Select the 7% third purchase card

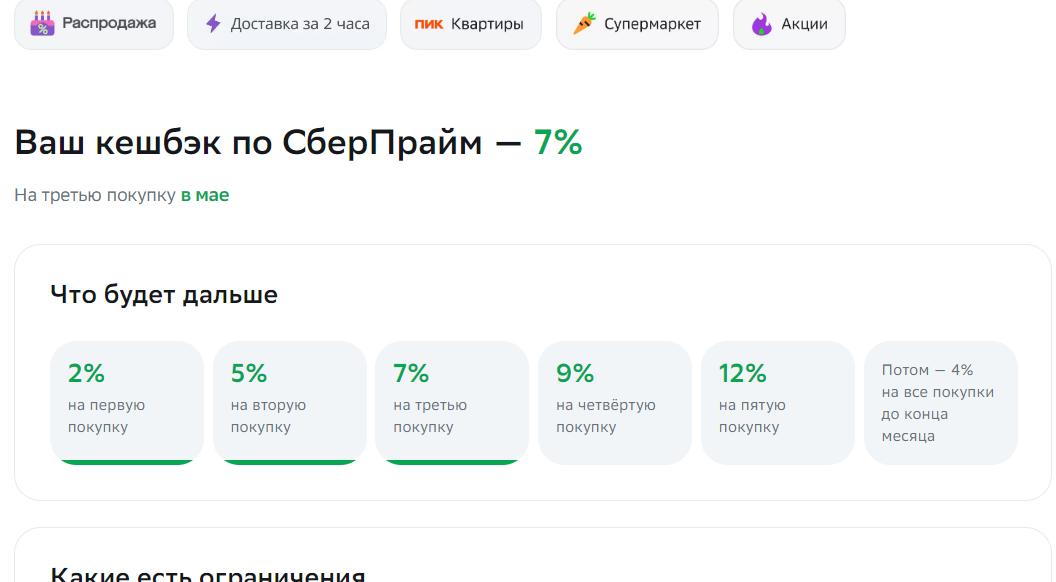tap(452, 403)
